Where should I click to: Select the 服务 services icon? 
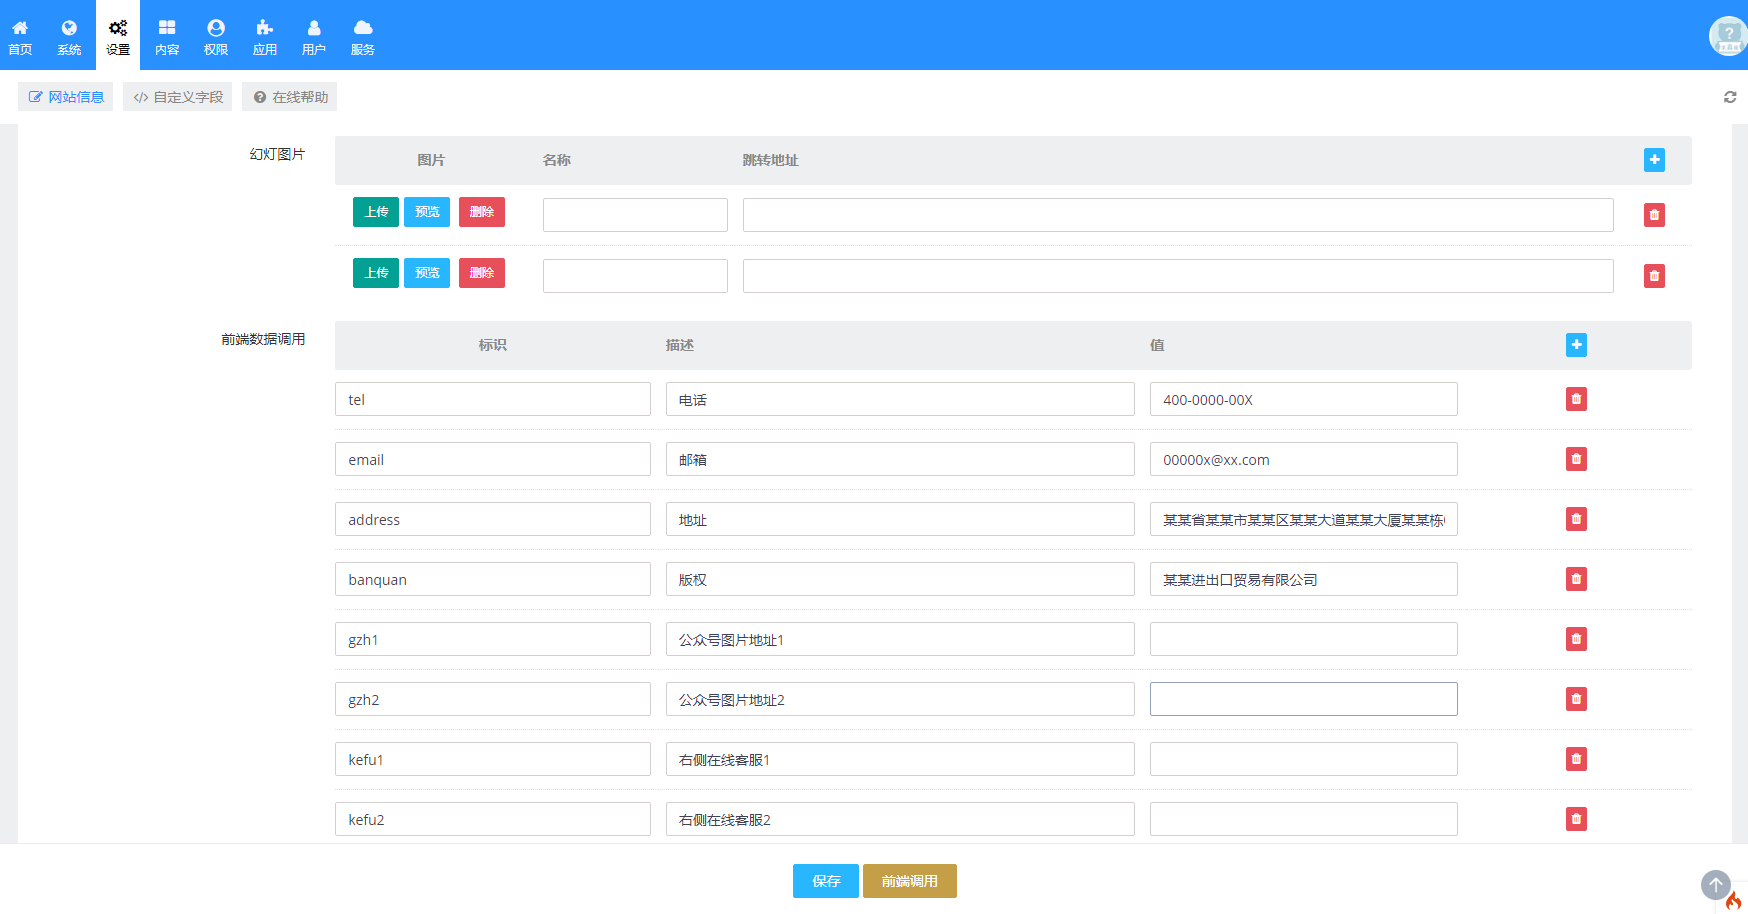click(363, 35)
